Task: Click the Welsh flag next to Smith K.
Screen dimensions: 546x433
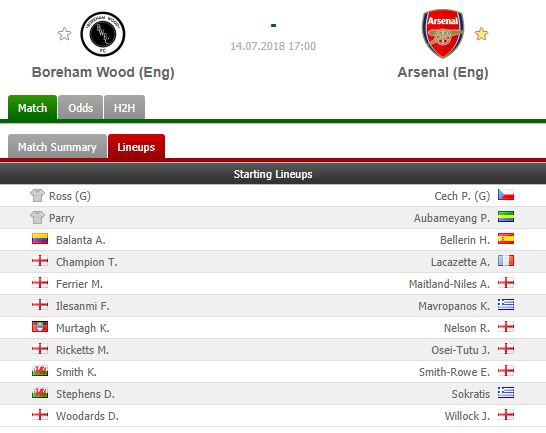Action: point(40,371)
